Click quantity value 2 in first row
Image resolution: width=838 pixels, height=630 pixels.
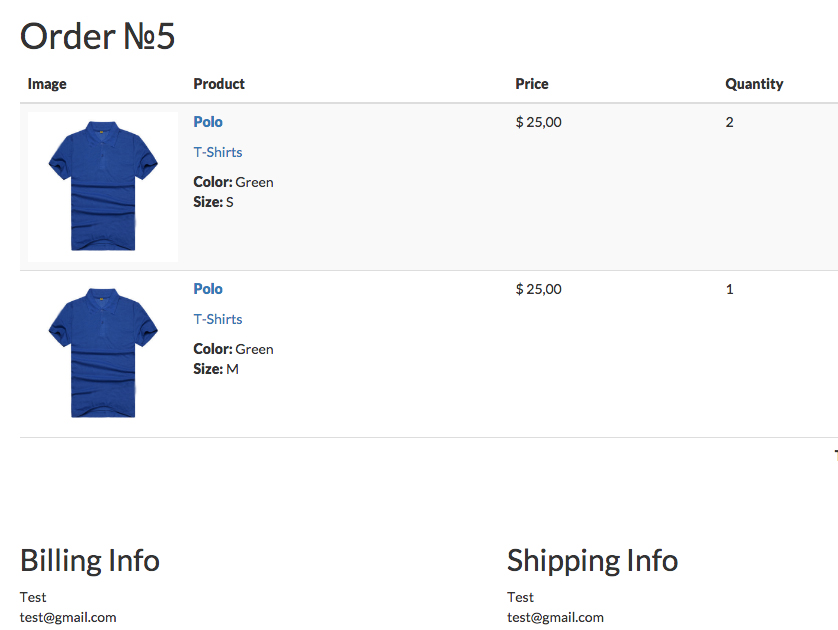point(729,122)
